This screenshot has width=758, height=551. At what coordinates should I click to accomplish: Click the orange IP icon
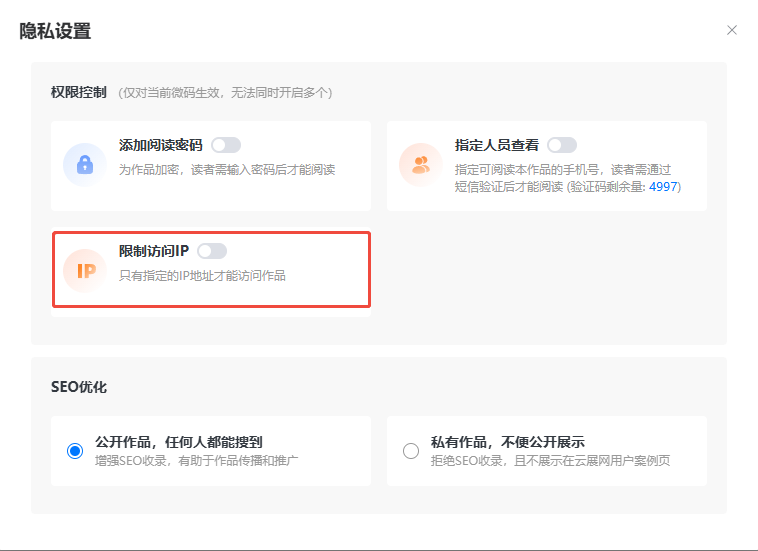84,270
